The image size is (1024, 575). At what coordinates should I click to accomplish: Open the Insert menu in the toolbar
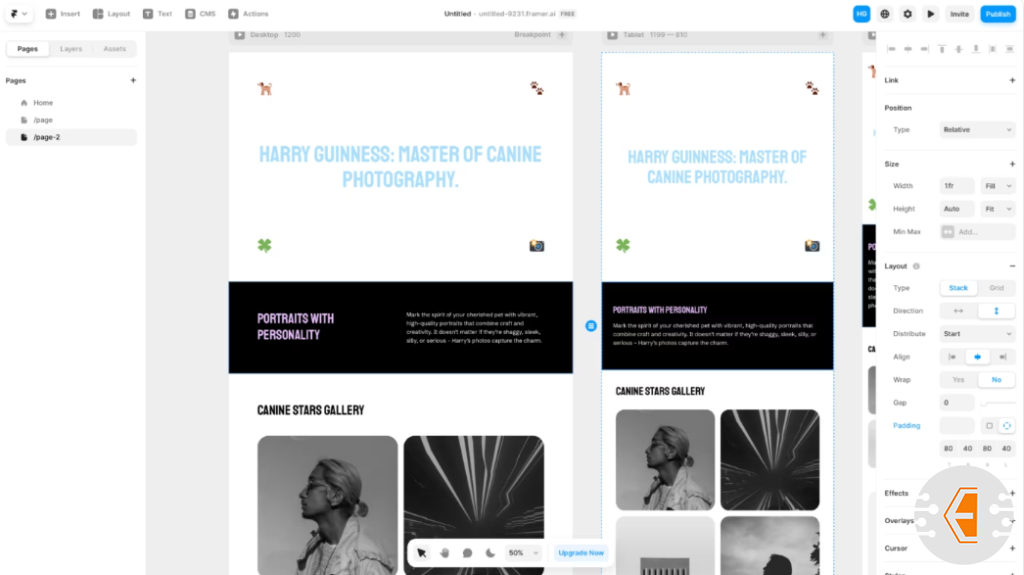coord(62,14)
